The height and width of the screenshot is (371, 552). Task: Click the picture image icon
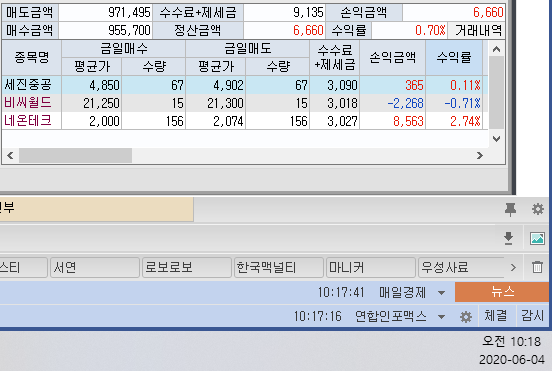point(537,238)
